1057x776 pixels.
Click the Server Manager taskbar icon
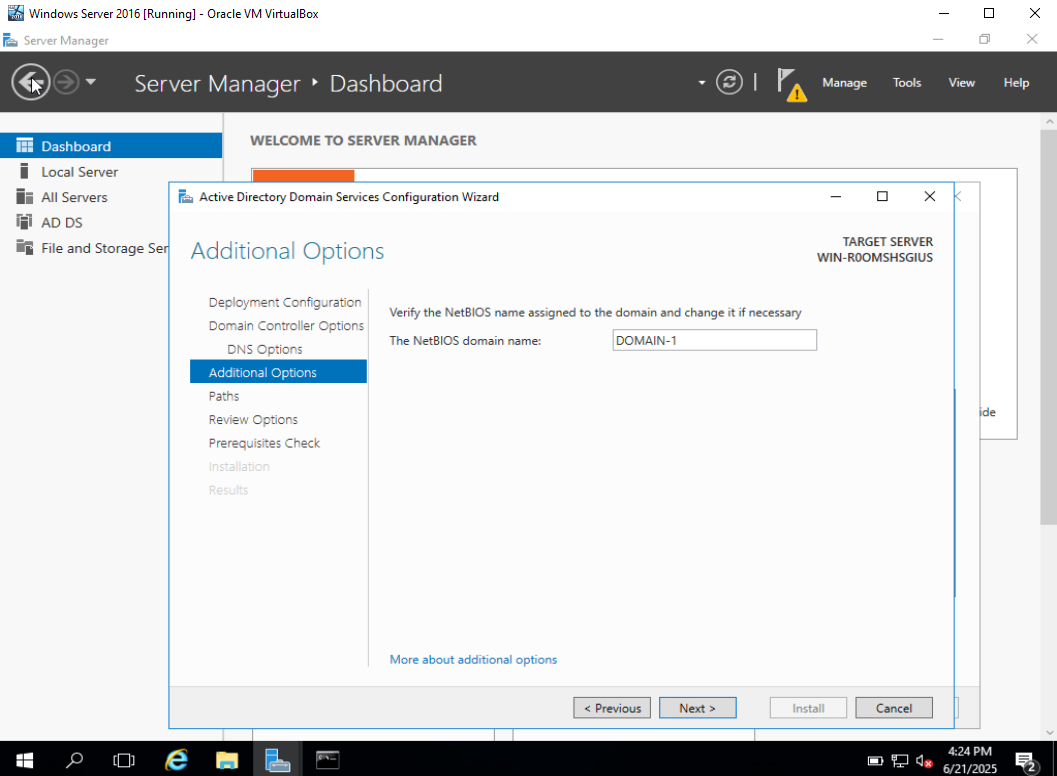(277, 760)
